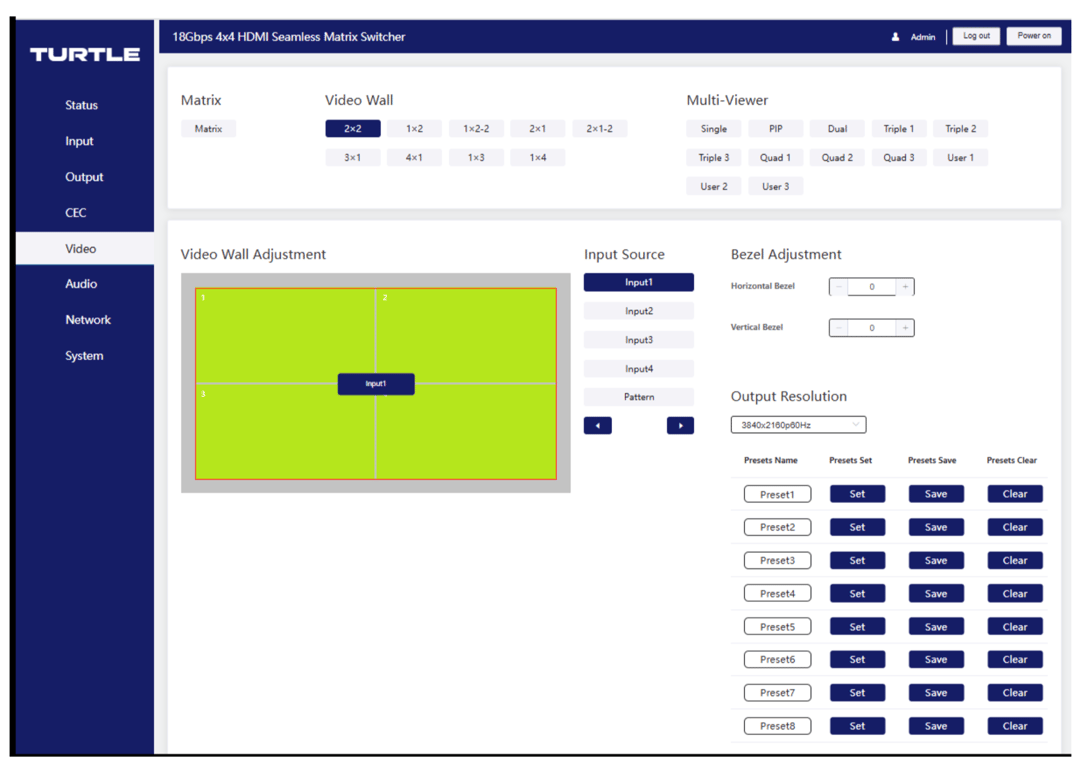
Task: Increase Vertical Bezel with the plus button
Action: [x=905, y=327]
